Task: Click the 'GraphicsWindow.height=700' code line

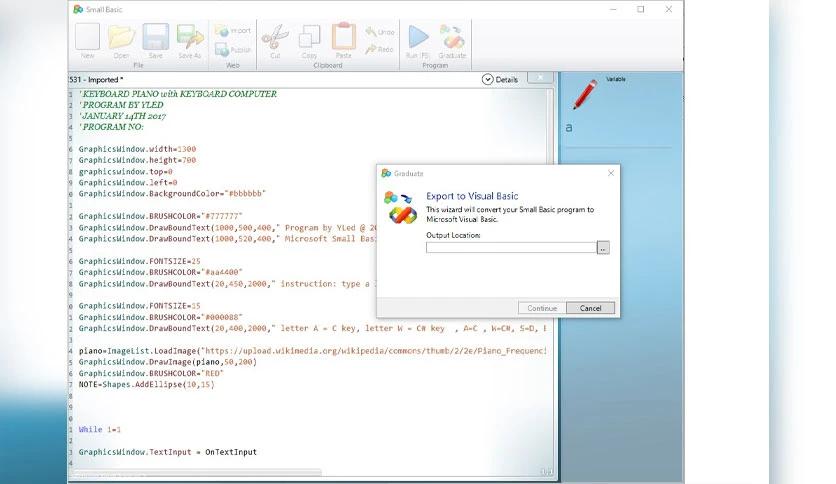Action: pos(138,160)
